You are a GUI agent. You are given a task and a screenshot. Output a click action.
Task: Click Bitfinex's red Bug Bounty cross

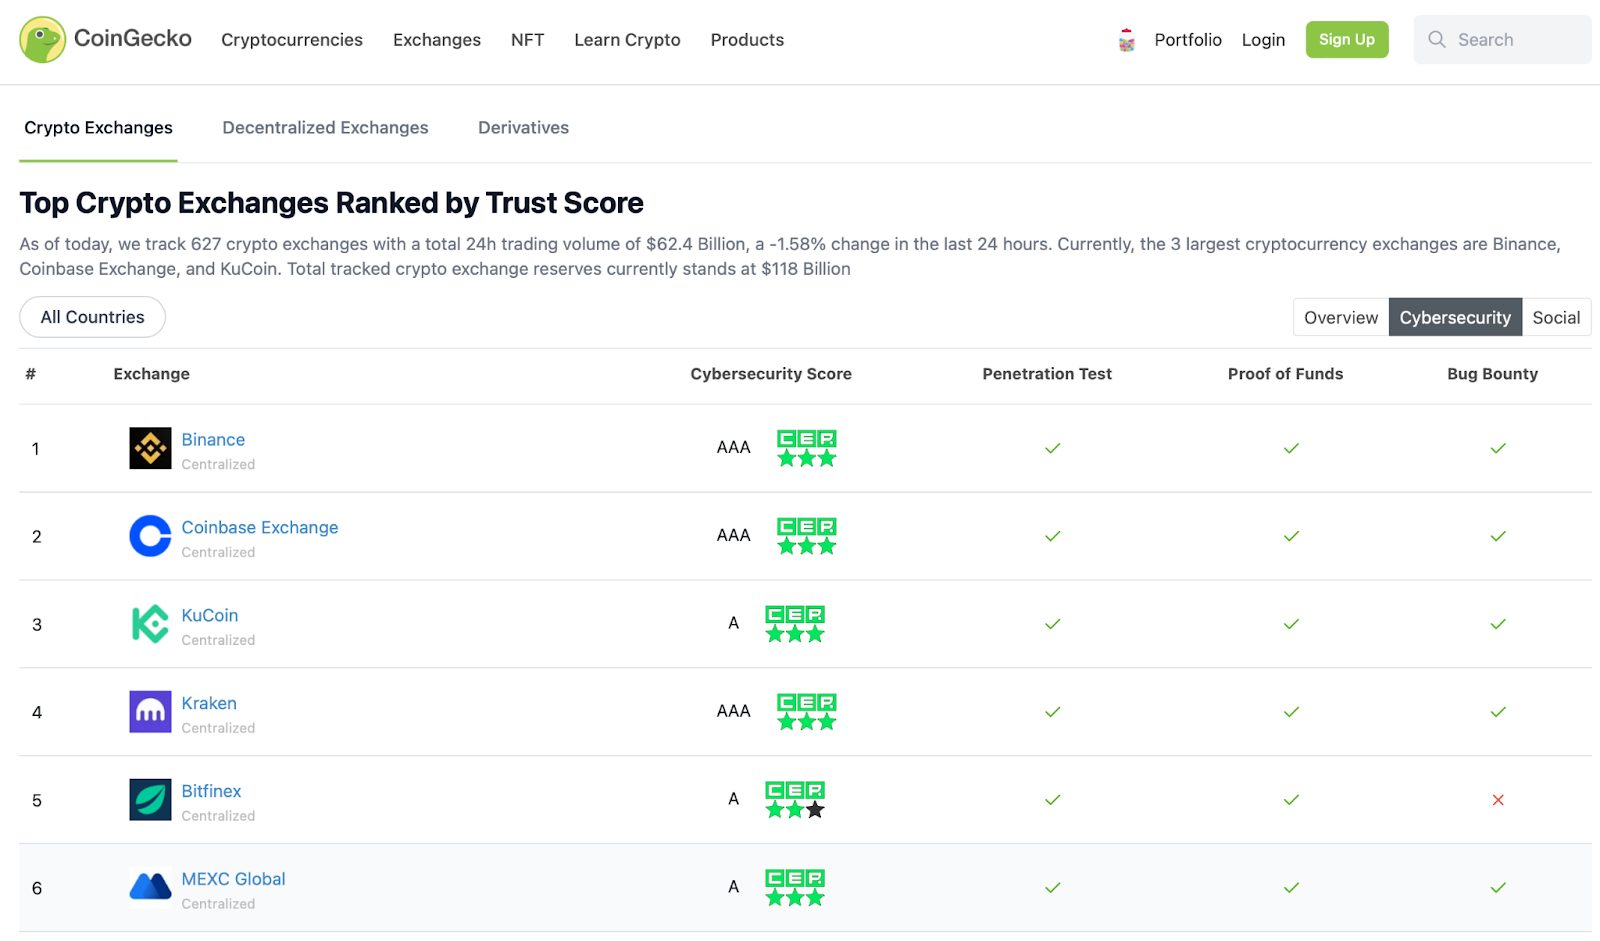coord(1498,800)
